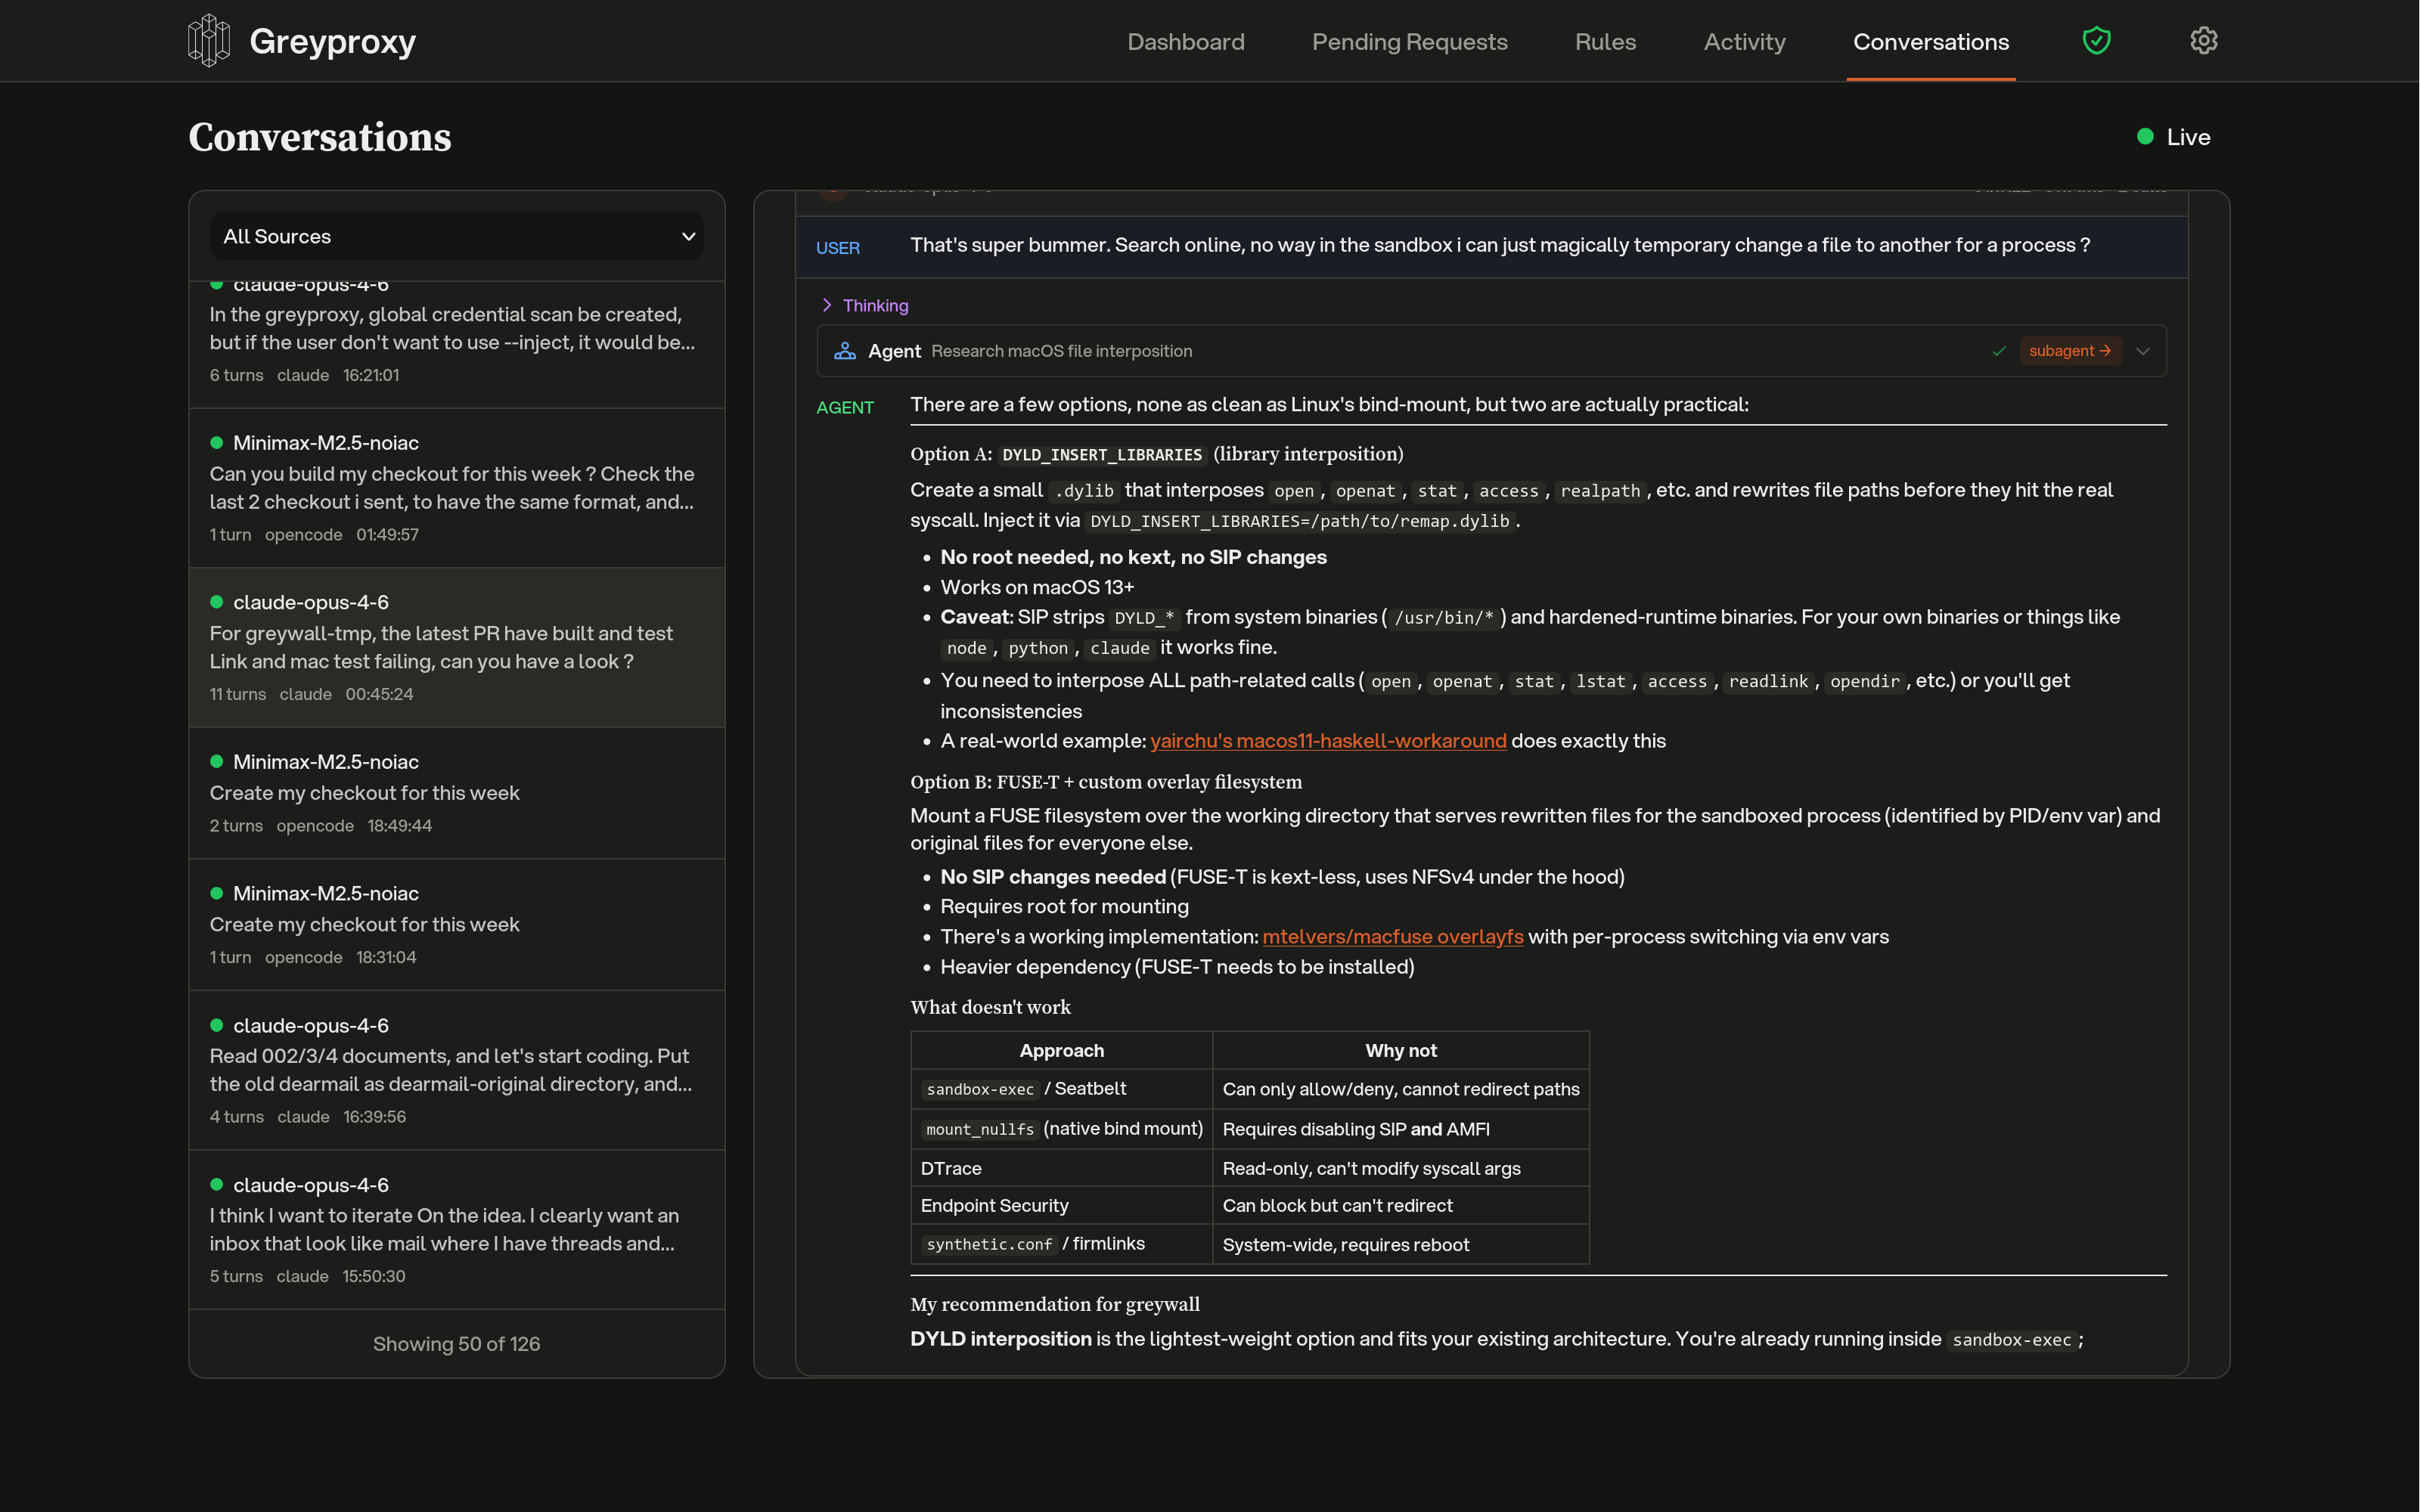The height and width of the screenshot is (1512, 2420).
Task: Open mtelvers/macfuse overlayfs link
Action: coord(1392,937)
